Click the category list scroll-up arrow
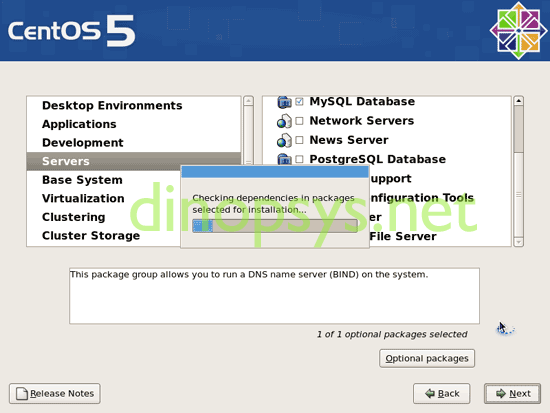Screen dimensions: 550x413 248,101
